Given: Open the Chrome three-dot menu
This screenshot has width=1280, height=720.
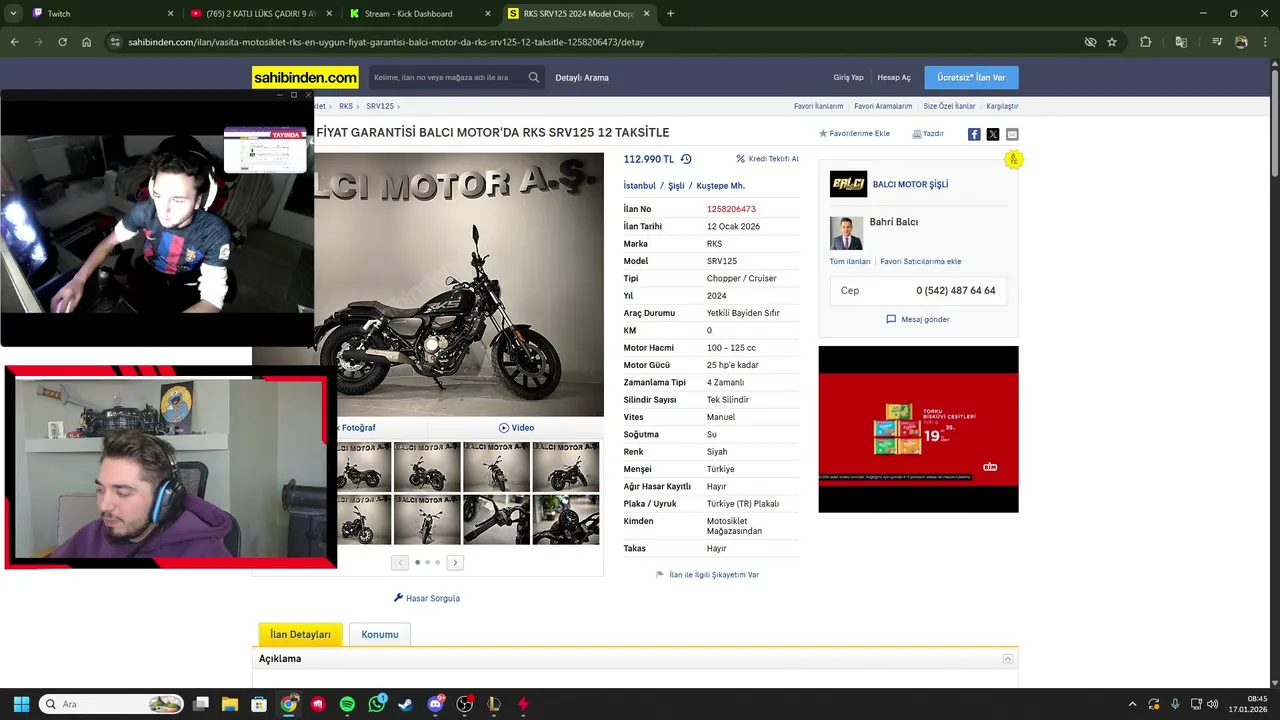Looking at the screenshot, I should click(1265, 42).
